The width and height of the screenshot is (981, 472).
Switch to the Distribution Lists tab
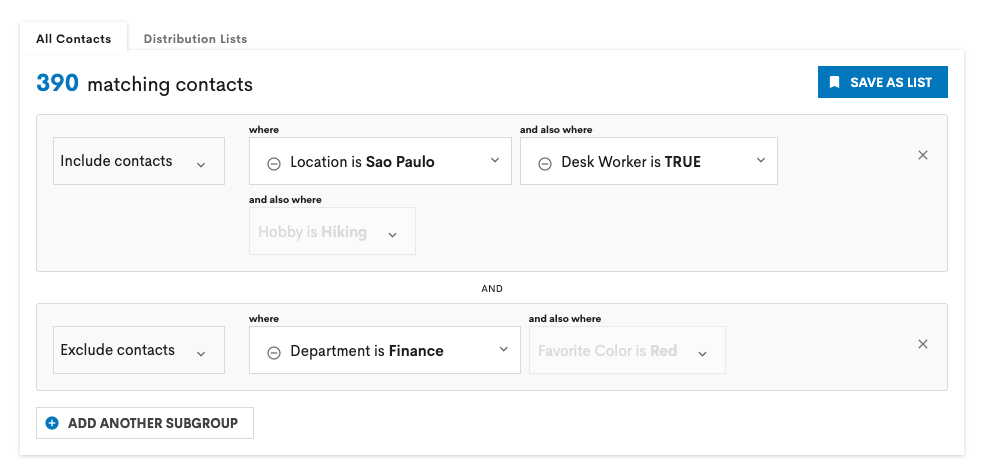[195, 38]
